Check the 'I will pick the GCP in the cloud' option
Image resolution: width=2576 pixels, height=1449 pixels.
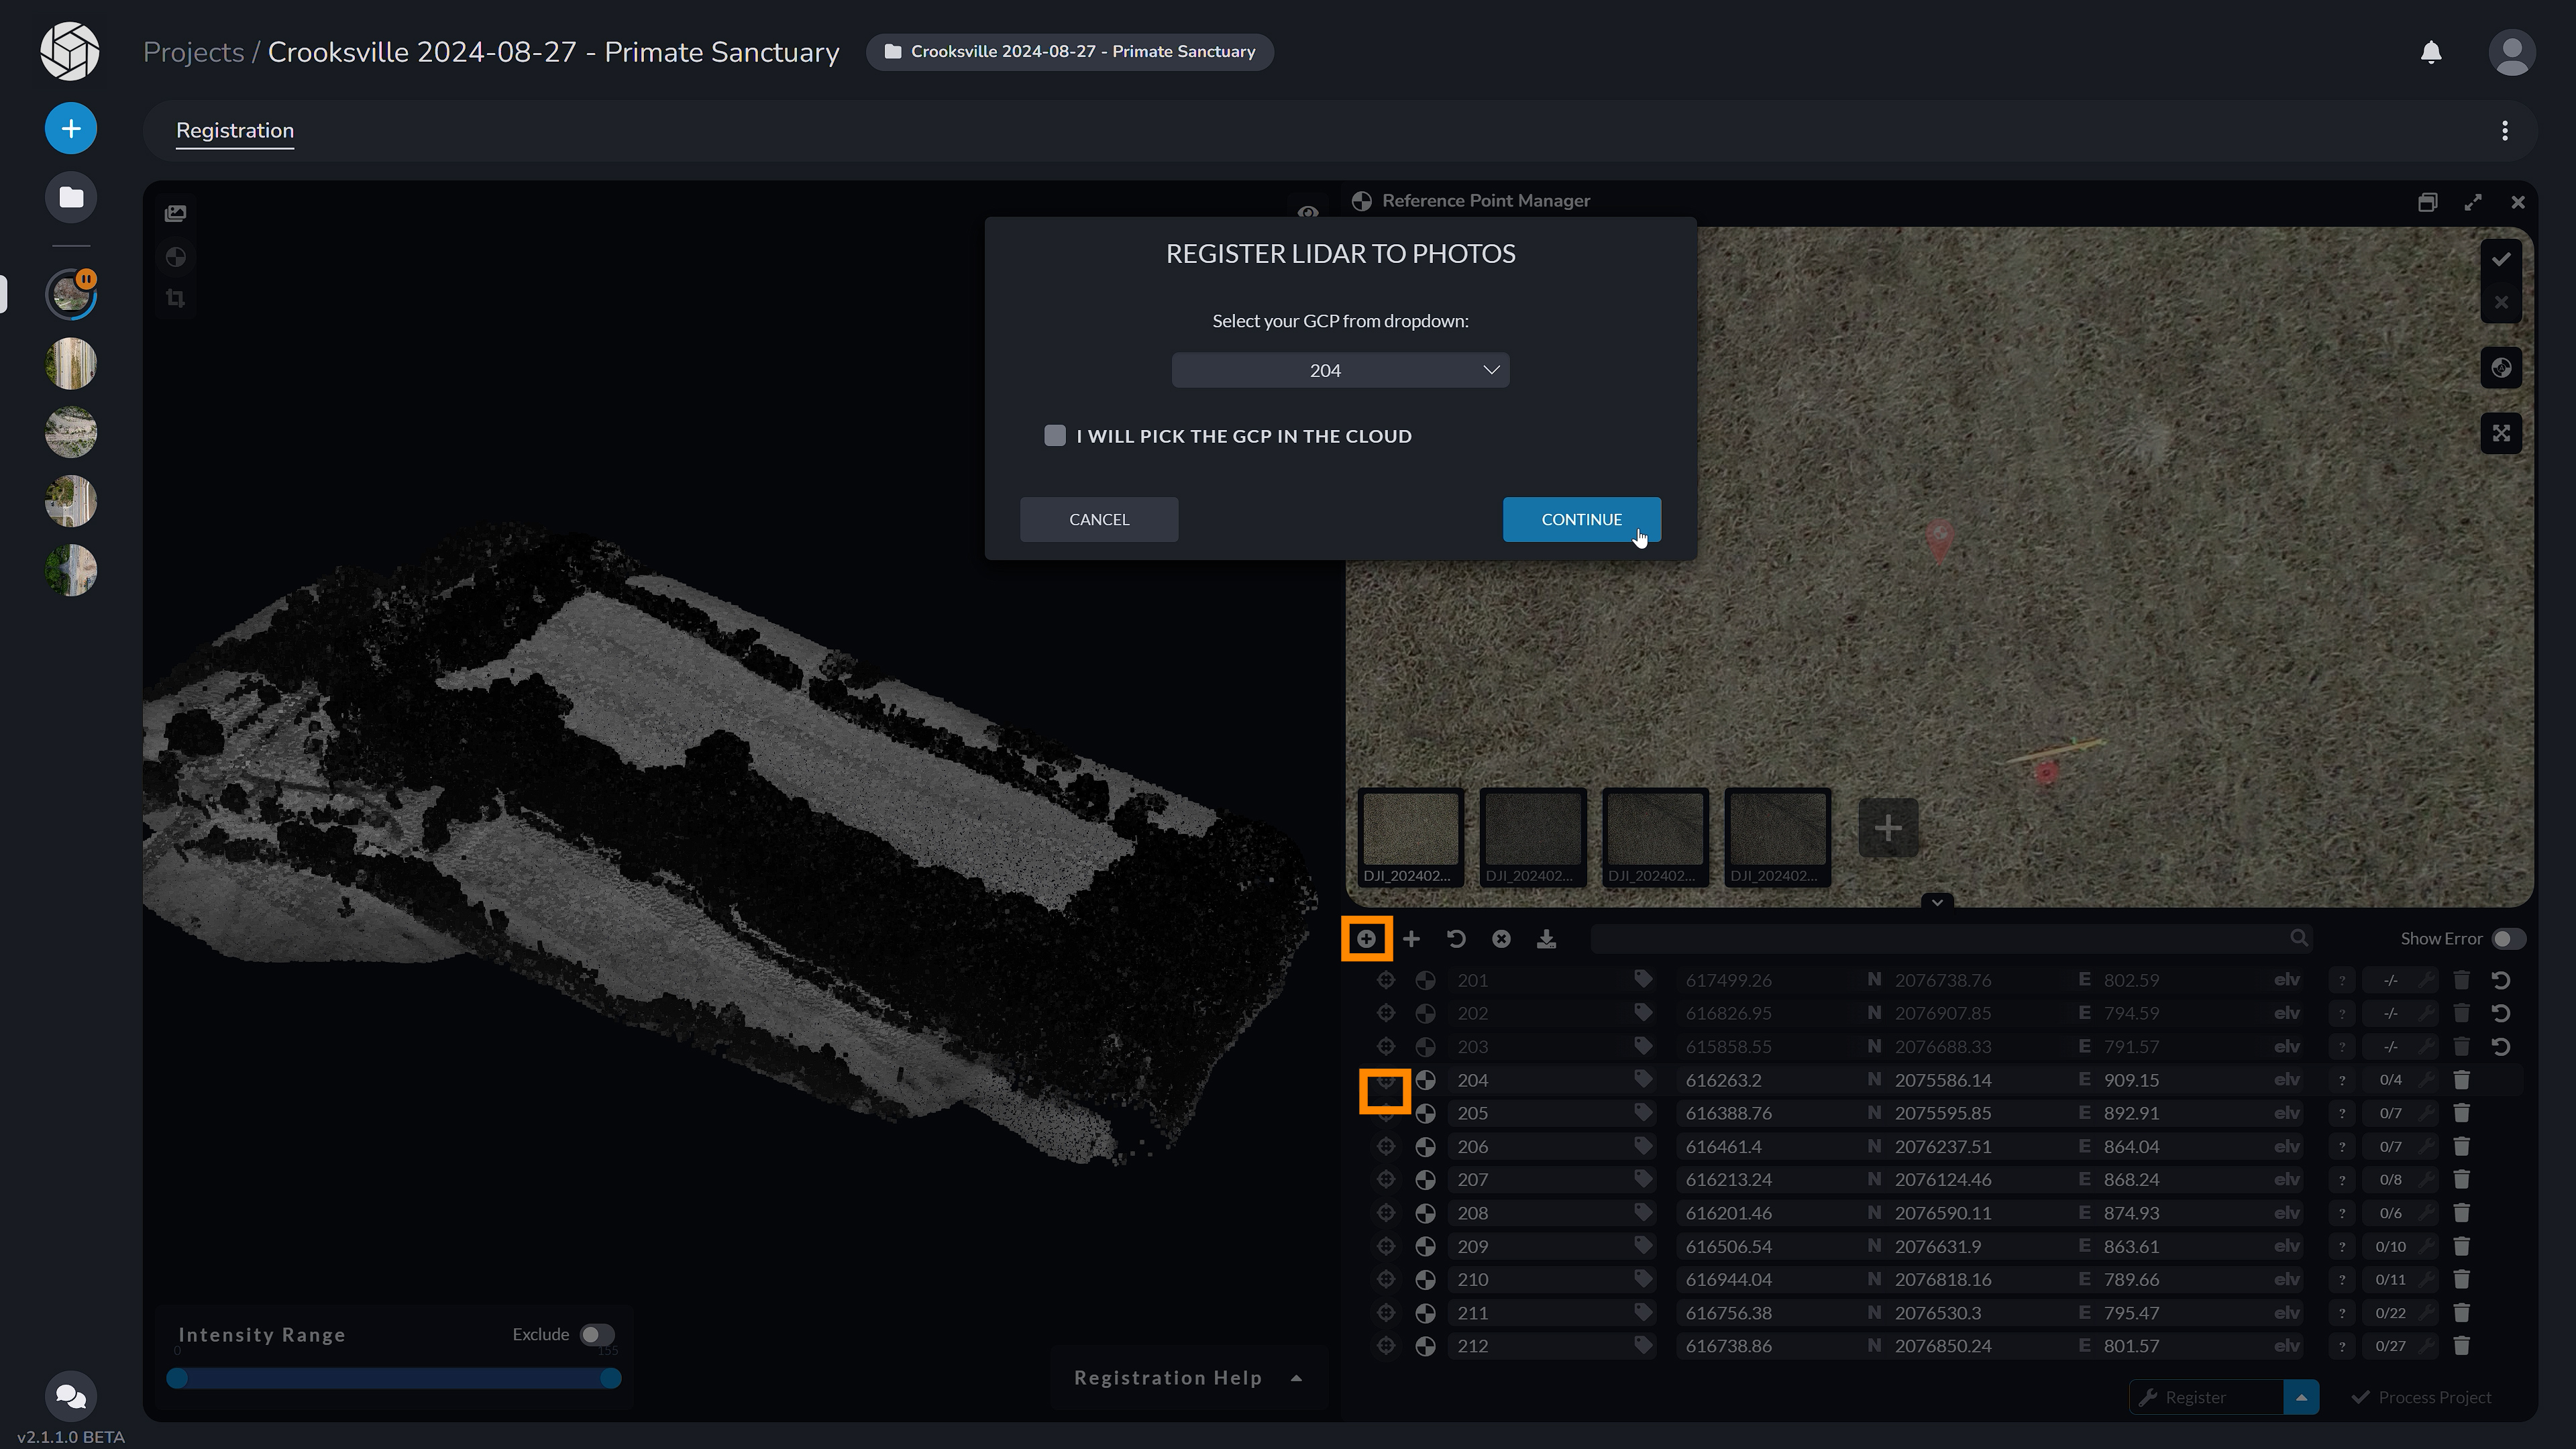coord(1055,435)
